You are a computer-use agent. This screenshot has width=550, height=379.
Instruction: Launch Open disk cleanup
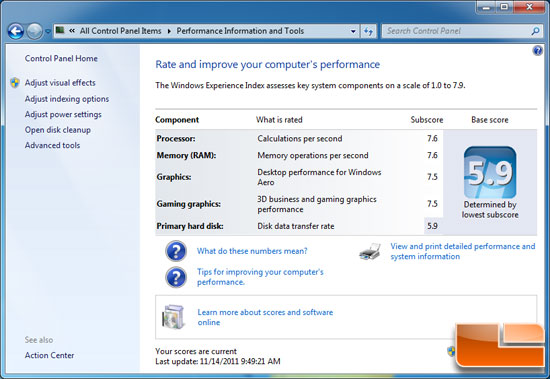(x=58, y=130)
